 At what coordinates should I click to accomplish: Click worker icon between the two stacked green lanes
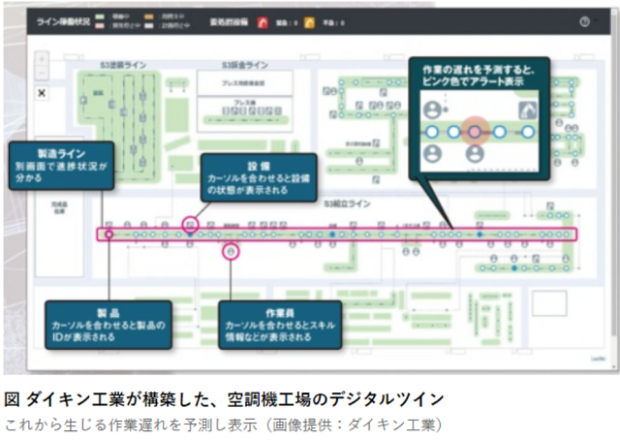pos(359,161)
